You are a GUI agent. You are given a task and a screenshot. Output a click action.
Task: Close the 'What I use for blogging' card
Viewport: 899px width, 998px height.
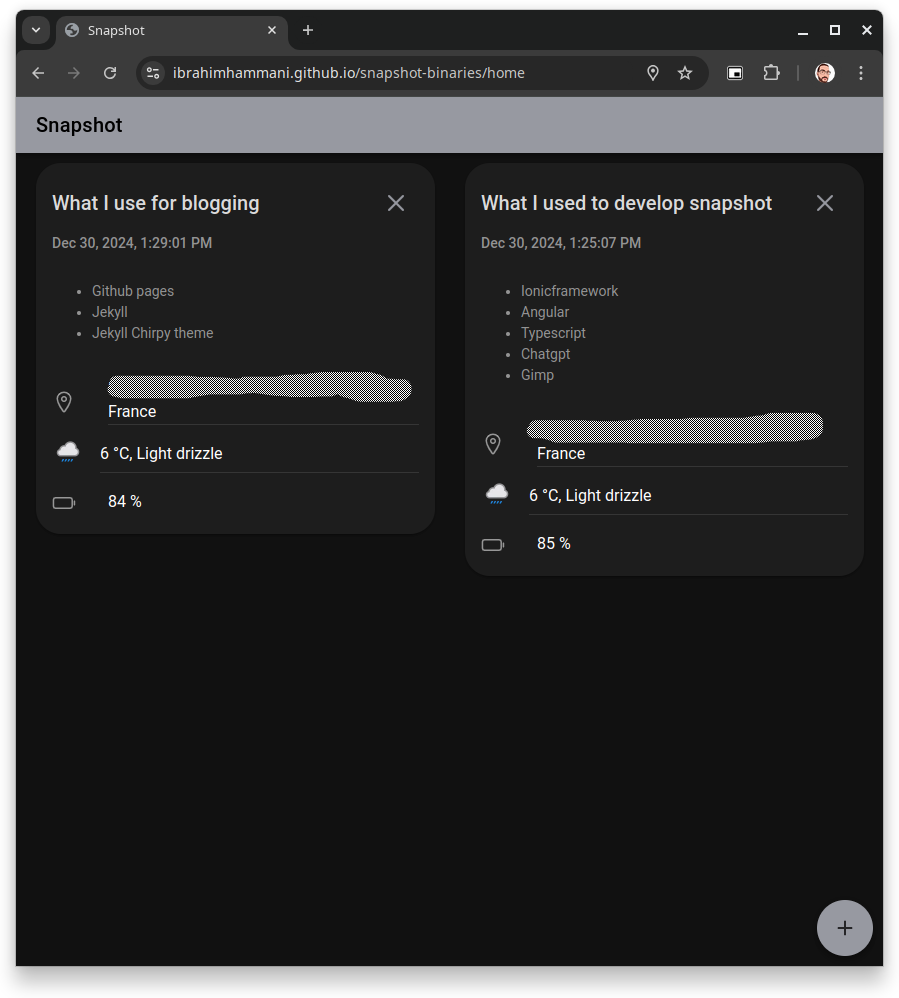coord(395,202)
